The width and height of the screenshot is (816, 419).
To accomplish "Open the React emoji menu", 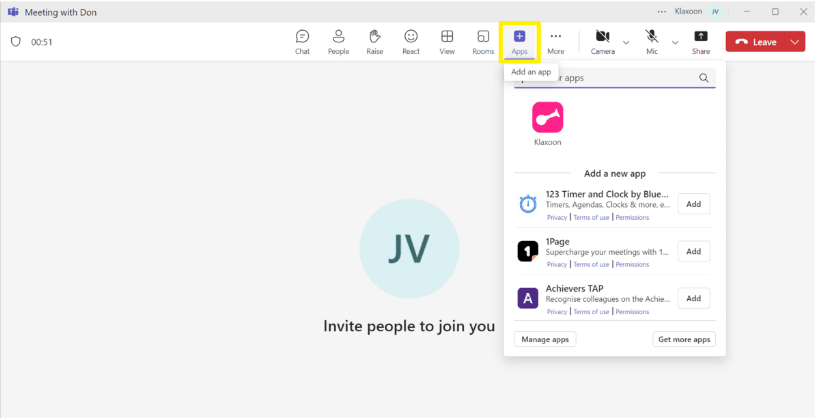I will coord(411,41).
